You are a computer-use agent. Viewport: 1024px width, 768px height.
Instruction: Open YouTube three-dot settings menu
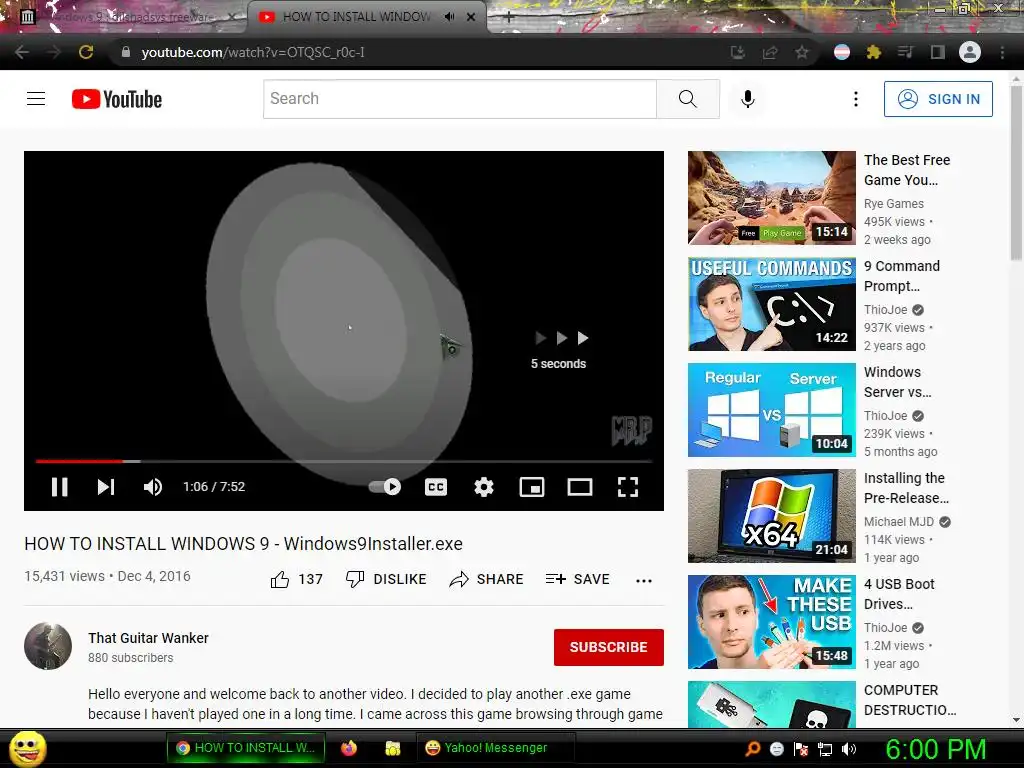point(856,99)
